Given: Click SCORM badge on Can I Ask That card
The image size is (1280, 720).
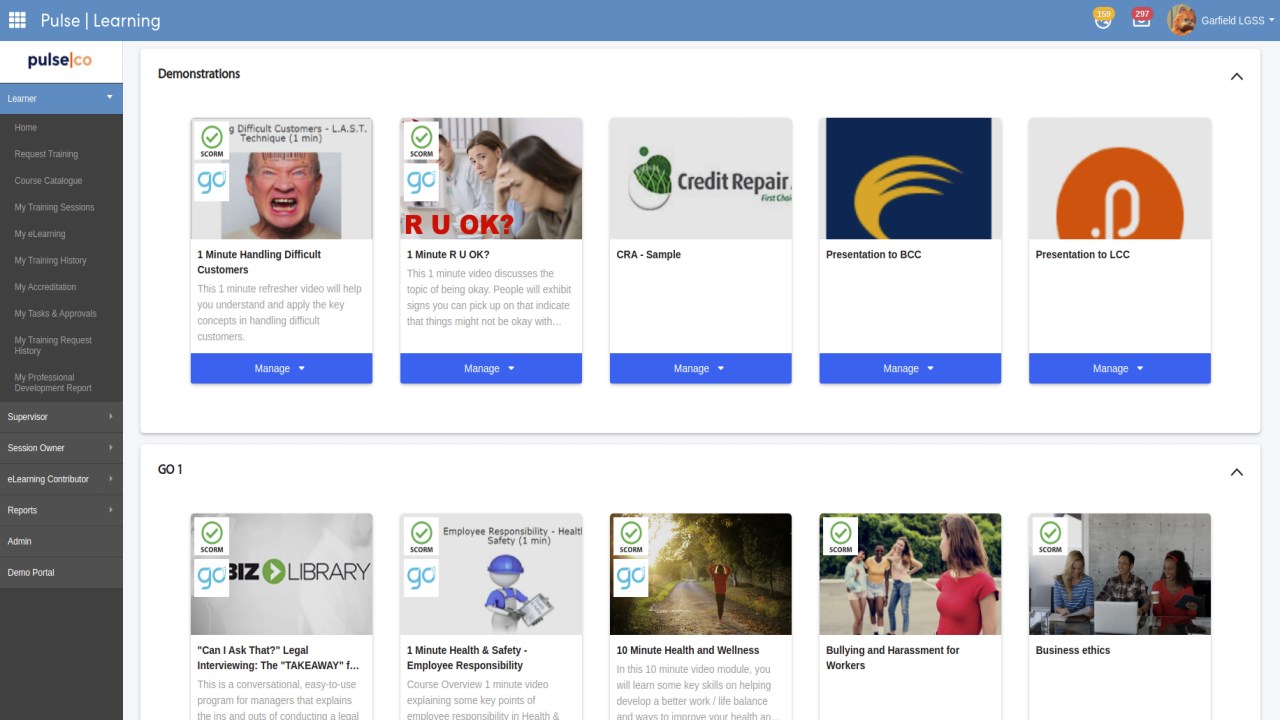Looking at the screenshot, I should (x=211, y=536).
